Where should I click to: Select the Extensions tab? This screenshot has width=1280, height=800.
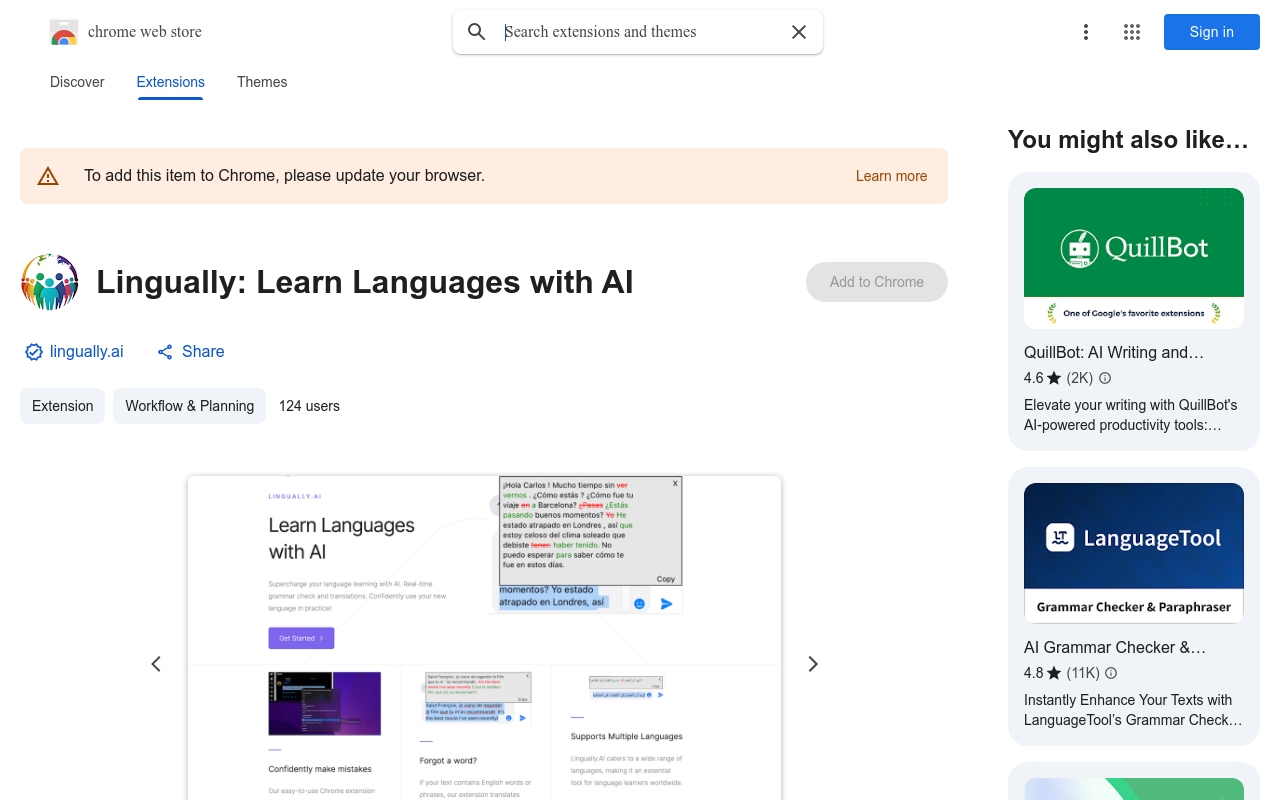click(171, 82)
